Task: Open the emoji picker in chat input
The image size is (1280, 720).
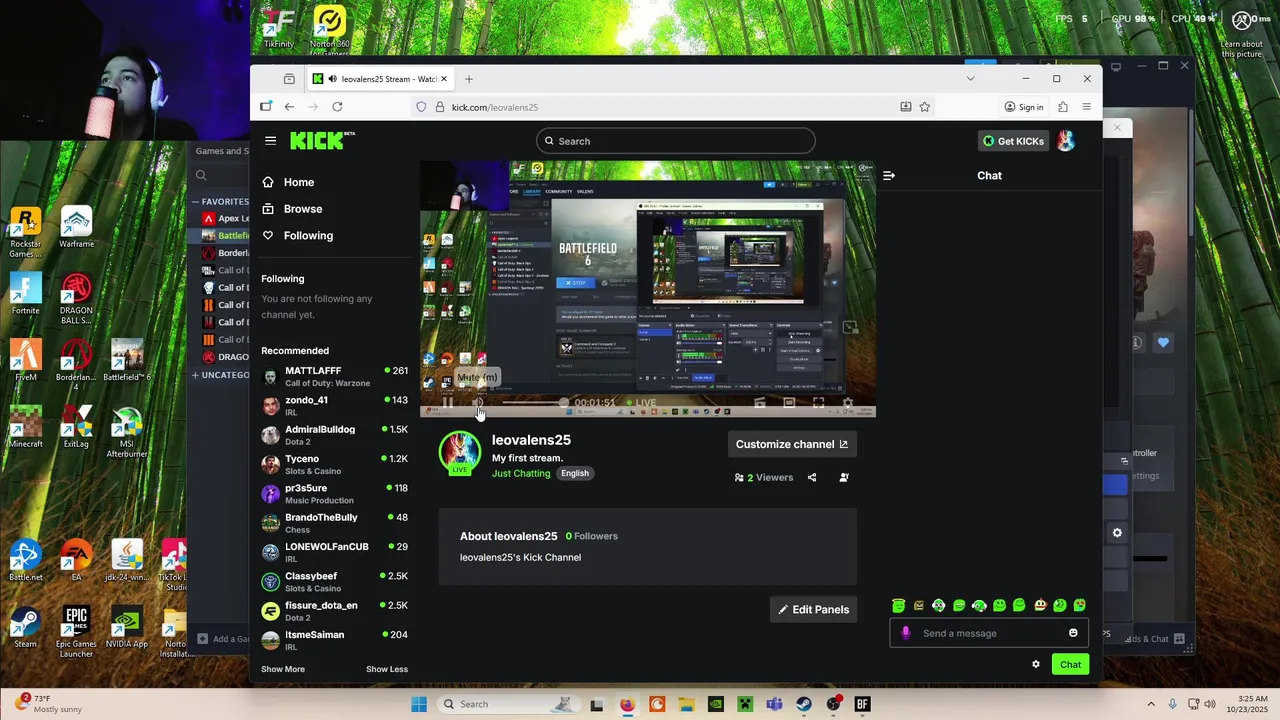Action: [1073, 633]
